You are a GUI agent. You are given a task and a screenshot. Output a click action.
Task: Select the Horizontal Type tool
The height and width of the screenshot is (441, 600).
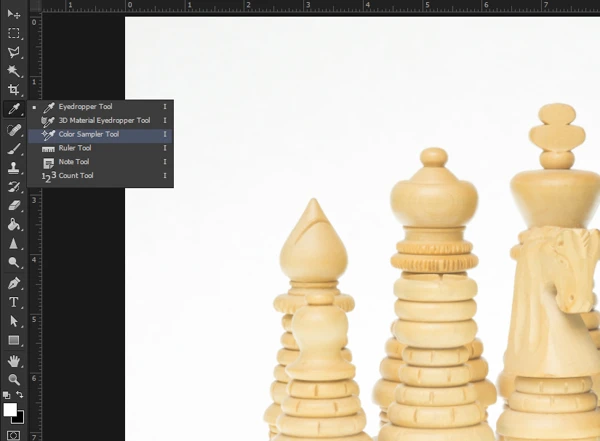point(14,301)
